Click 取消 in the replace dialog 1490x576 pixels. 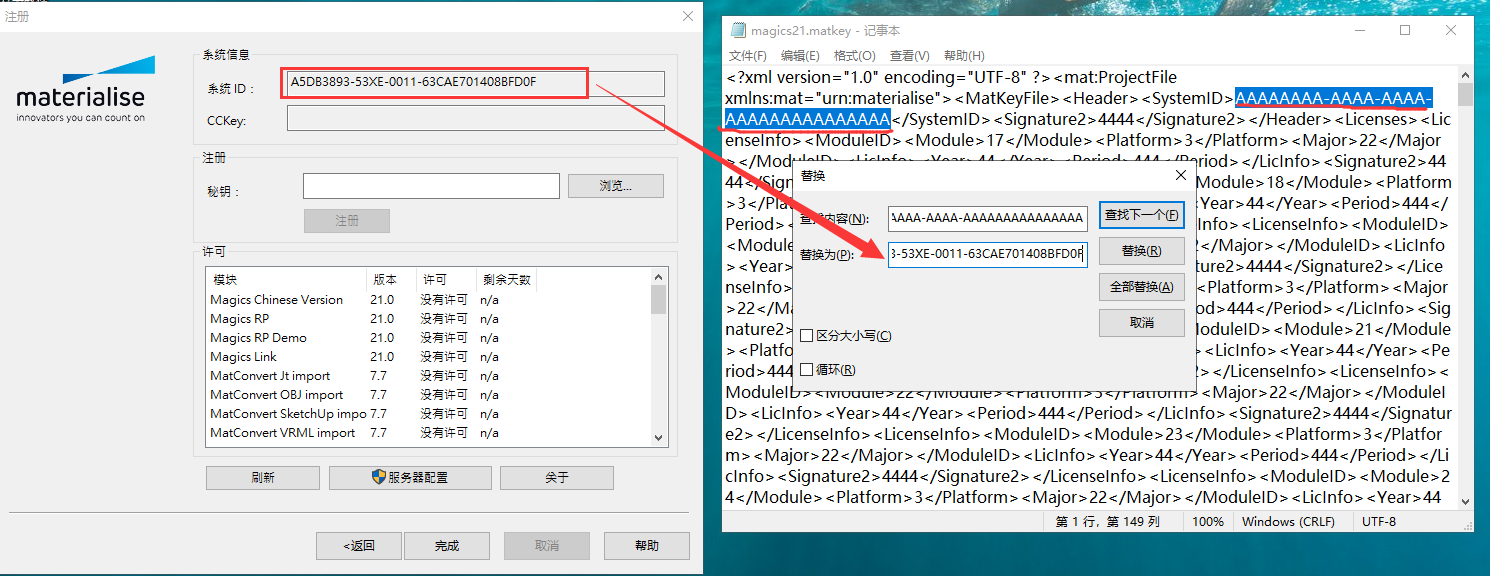pos(1141,323)
